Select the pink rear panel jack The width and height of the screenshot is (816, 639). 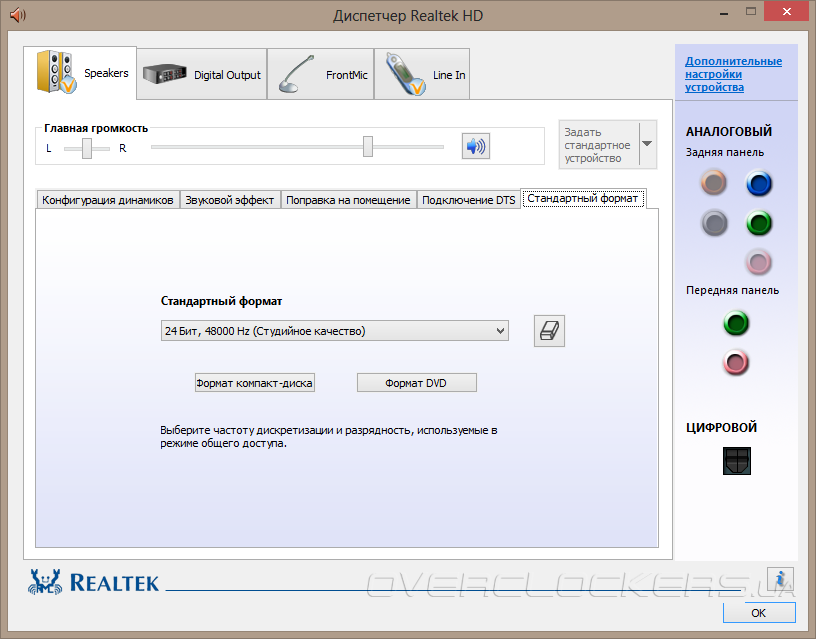pyautogui.click(x=758, y=262)
